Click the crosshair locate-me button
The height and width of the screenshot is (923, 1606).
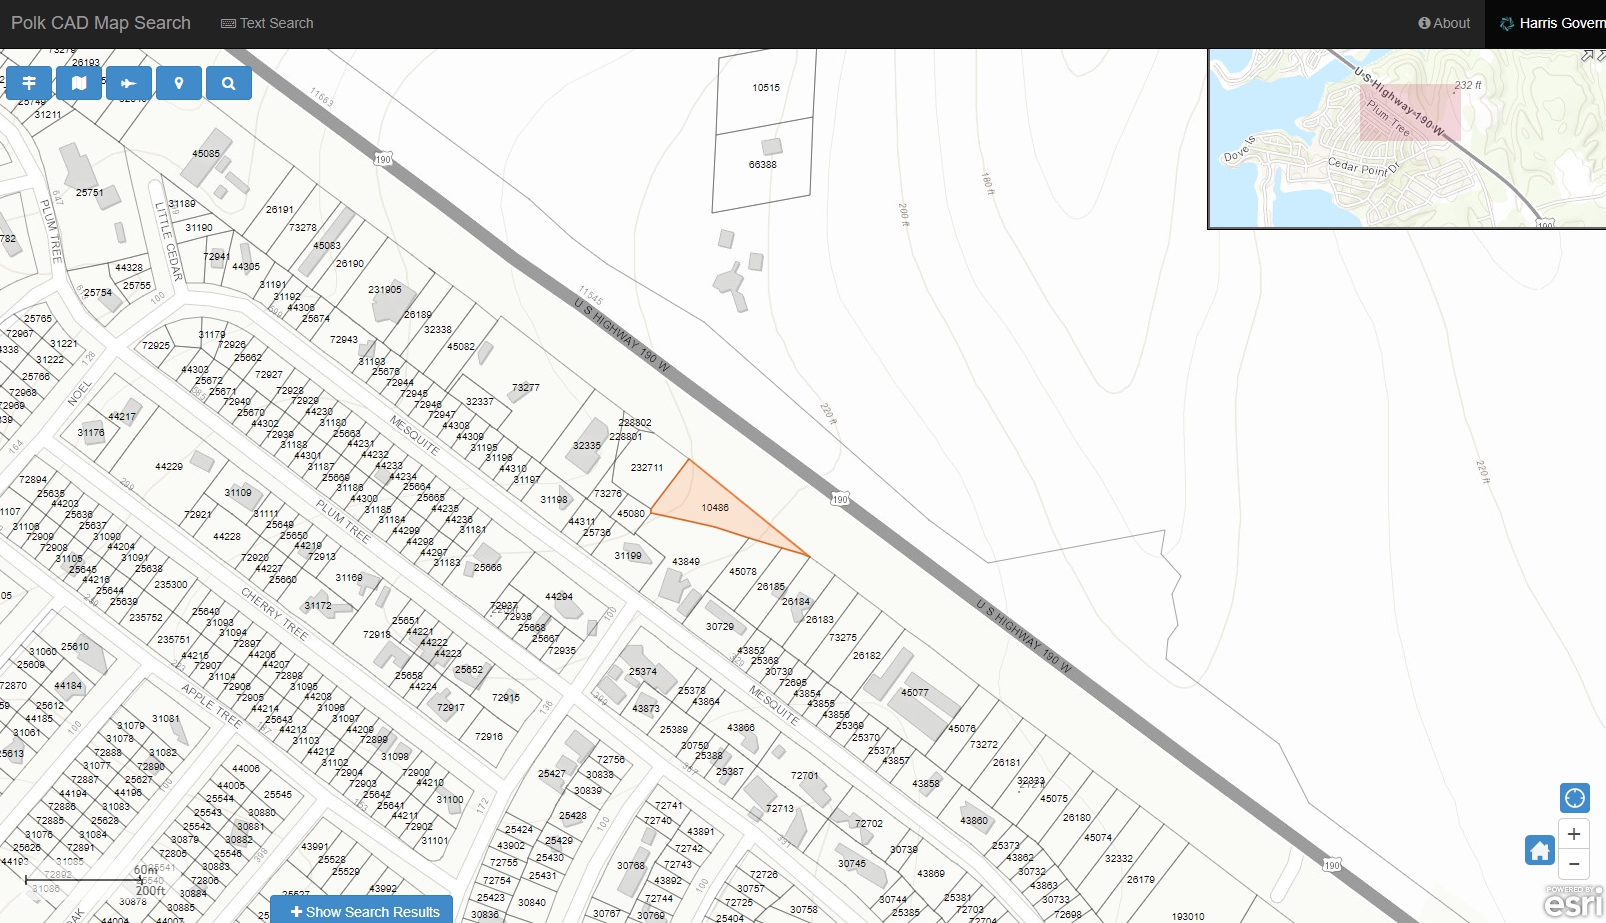tap(1574, 798)
